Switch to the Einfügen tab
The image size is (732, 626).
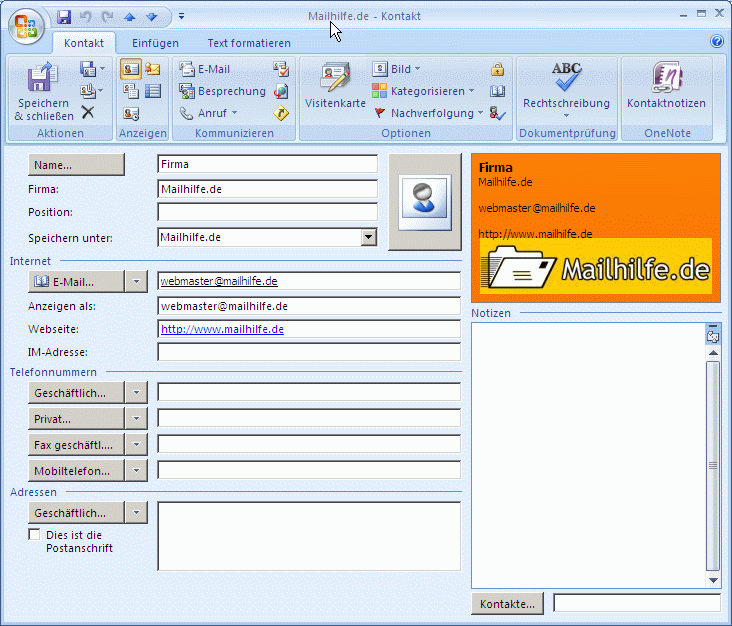(155, 43)
